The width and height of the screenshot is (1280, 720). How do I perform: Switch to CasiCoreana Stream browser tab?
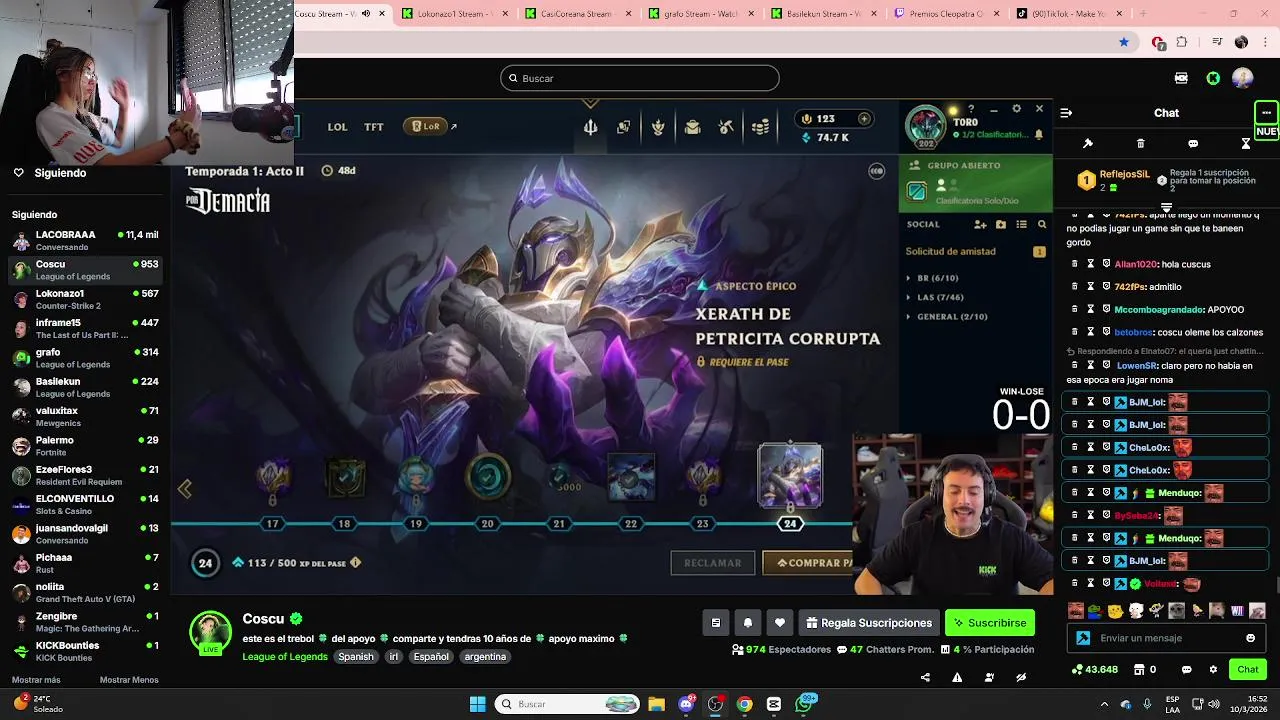[579, 14]
